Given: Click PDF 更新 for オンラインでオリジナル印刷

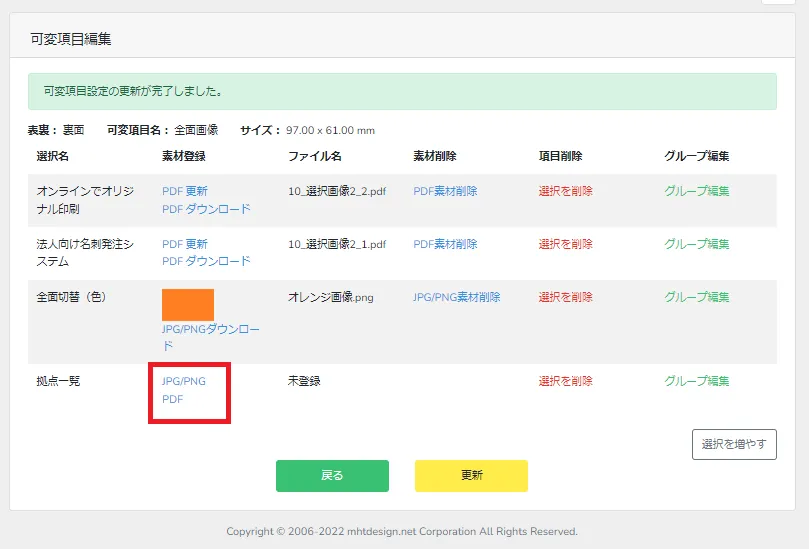Looking at the screenshot, I should 185,191.
